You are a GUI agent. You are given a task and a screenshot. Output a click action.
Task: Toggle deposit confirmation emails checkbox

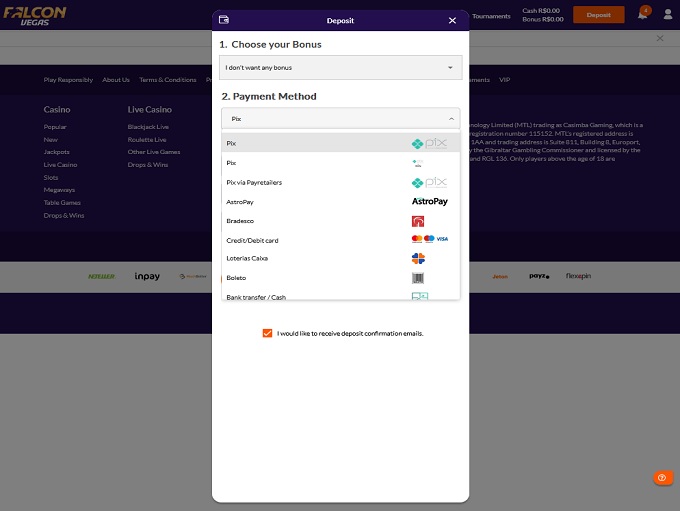267,333
